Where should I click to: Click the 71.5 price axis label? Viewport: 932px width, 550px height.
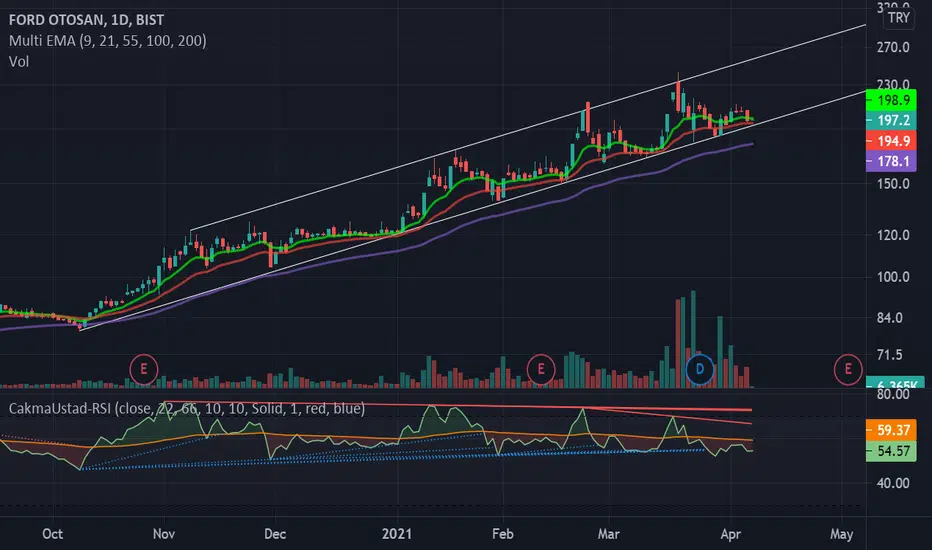click(x=890, y=355)
